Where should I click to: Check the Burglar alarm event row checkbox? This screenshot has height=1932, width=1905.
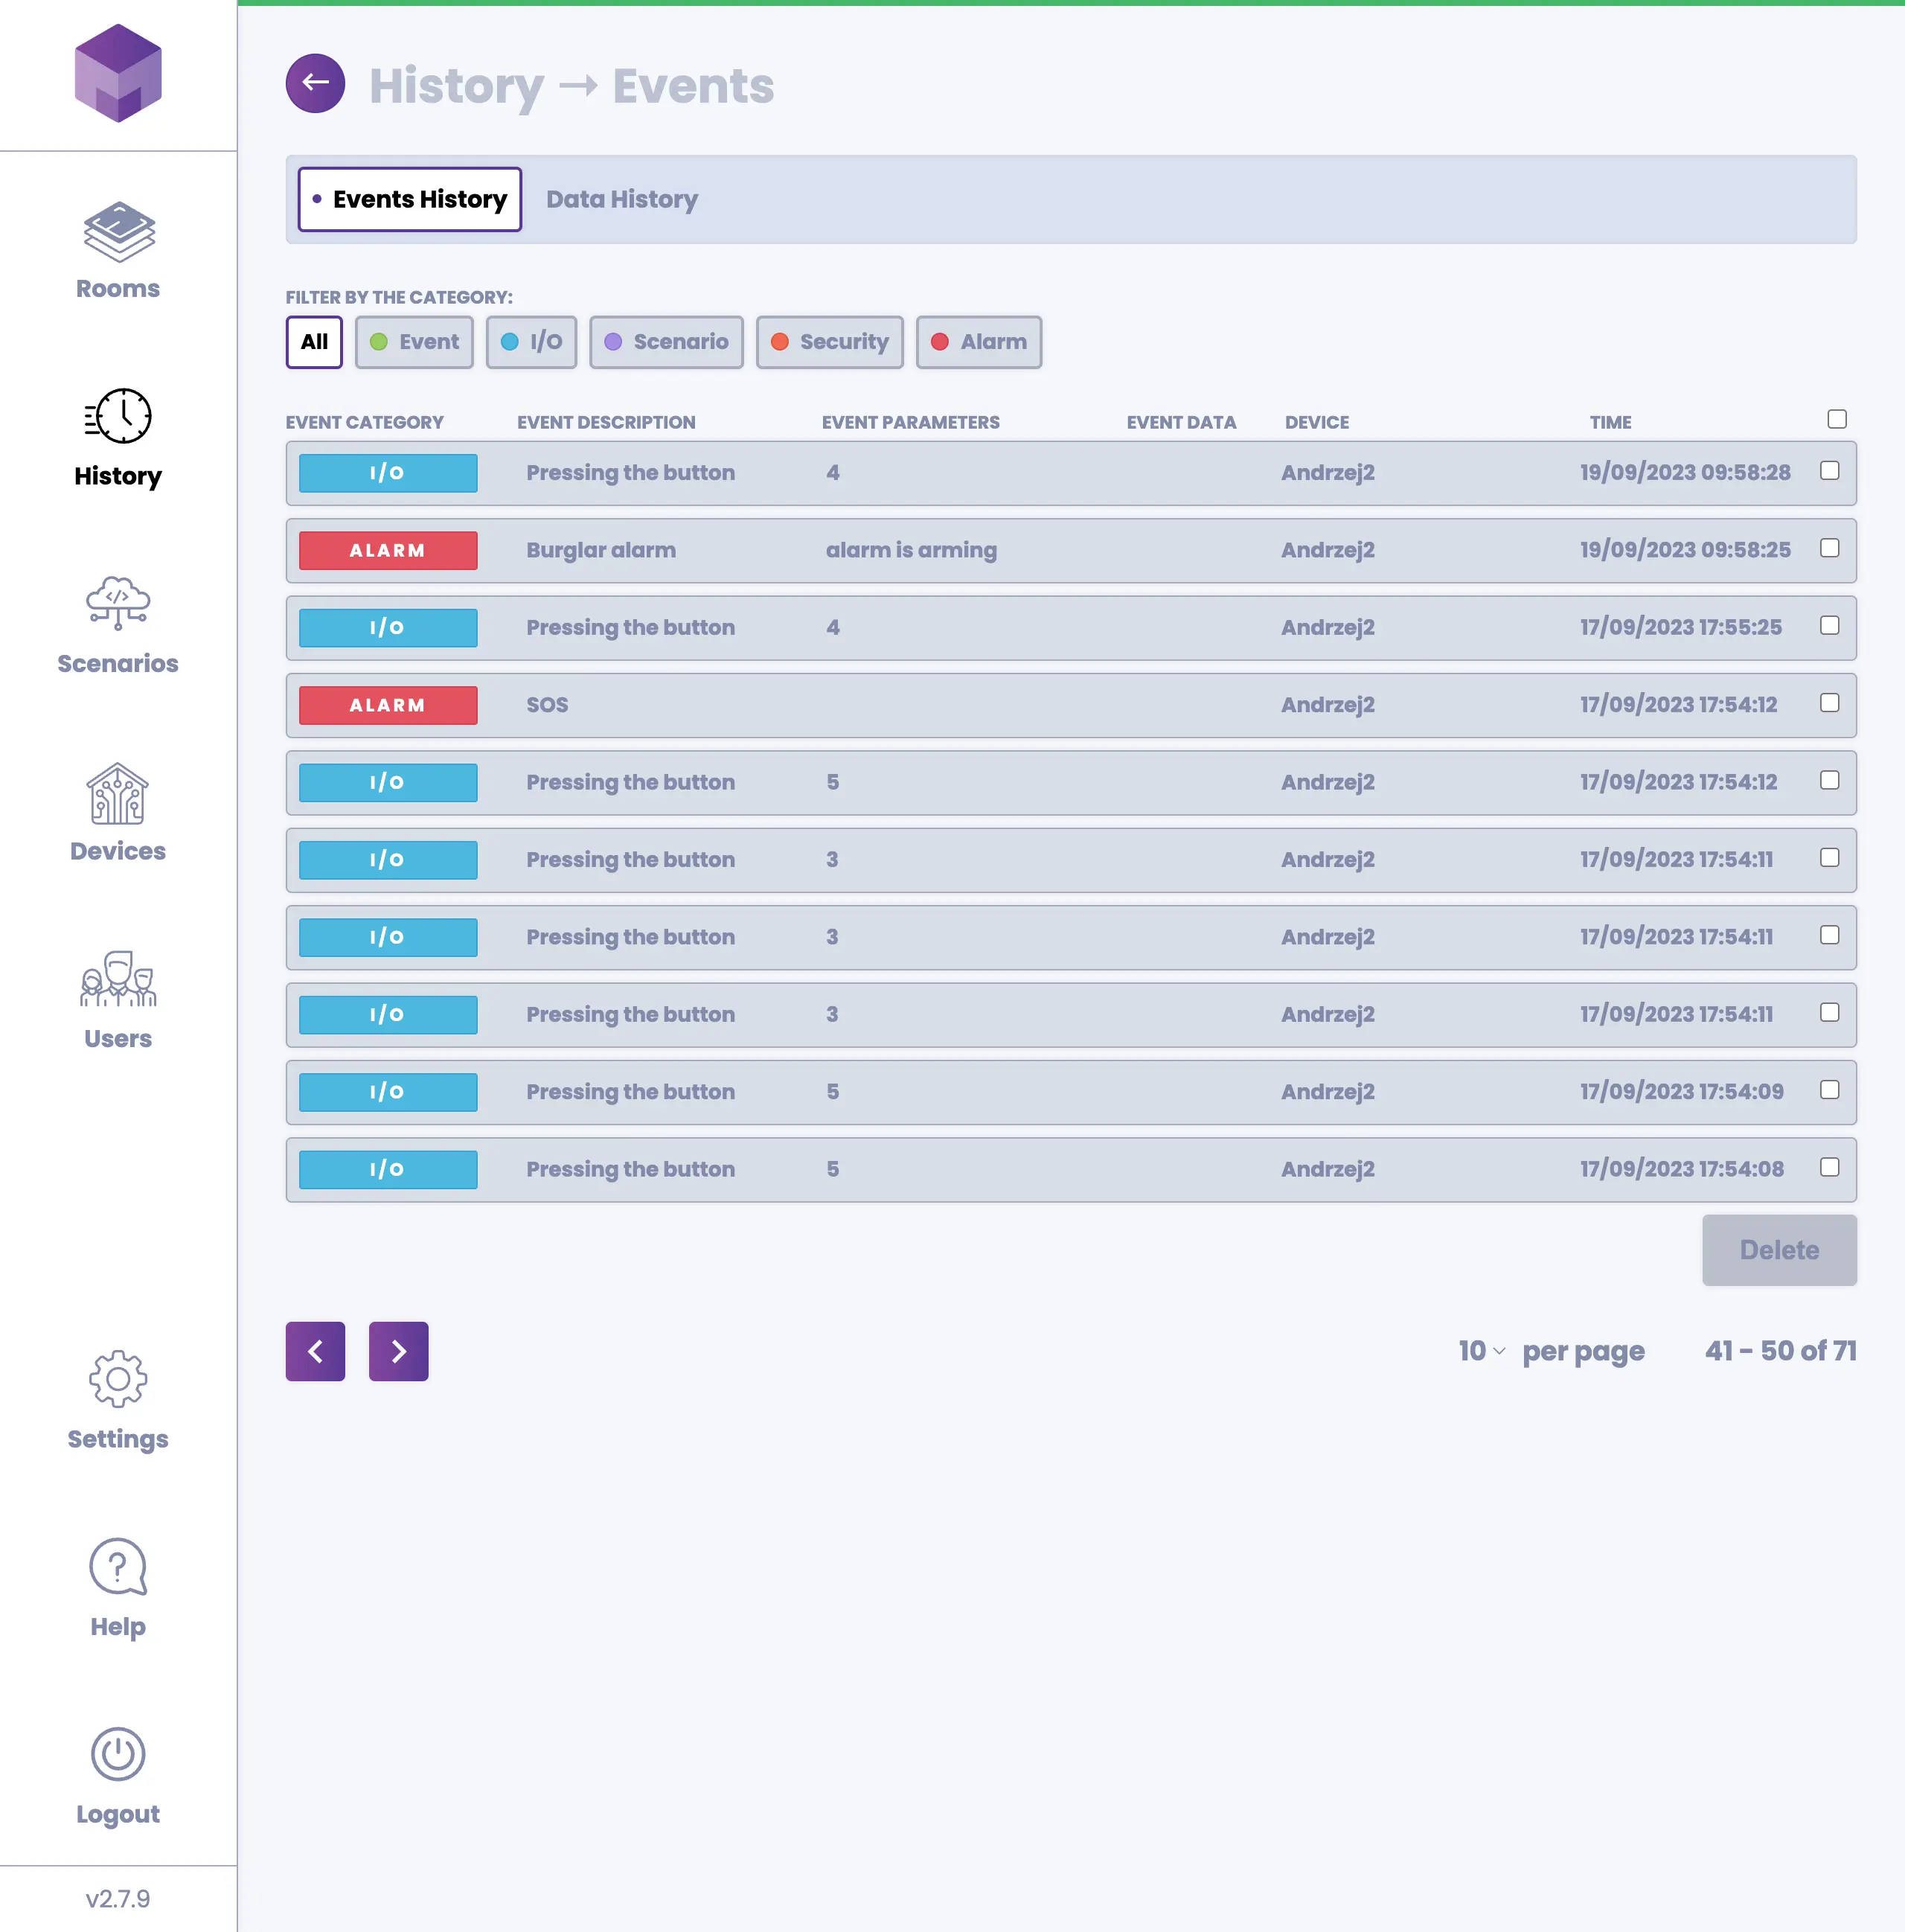coord(1829,548)
